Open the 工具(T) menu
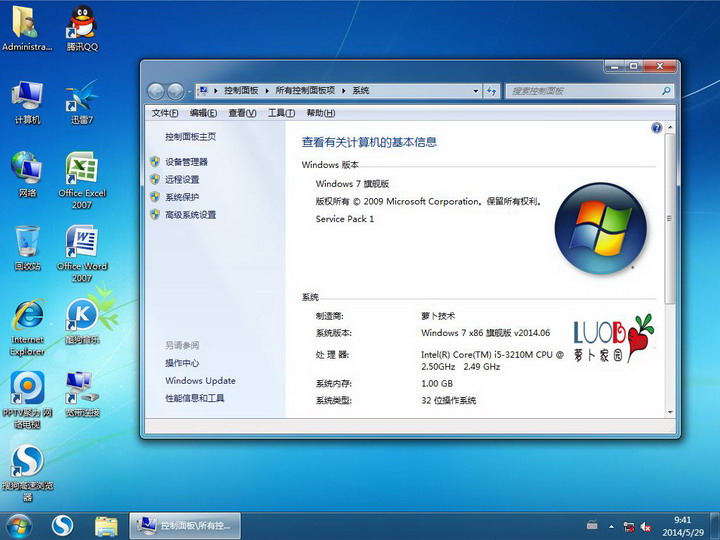The width and height of the screenshot is (720, 540). (281, 113)
